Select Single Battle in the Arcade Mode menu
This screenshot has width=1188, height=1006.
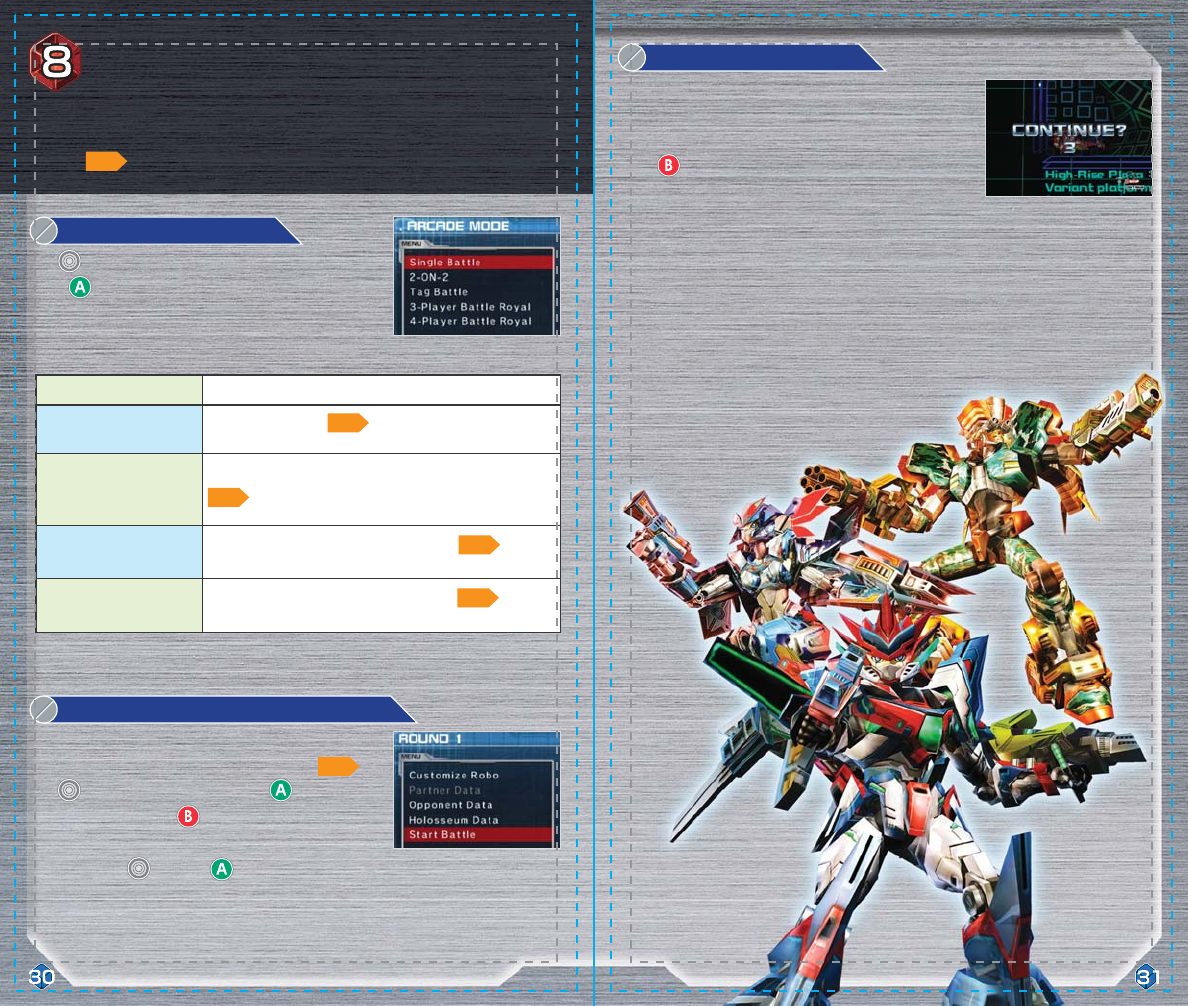click(x=478, y=262)
